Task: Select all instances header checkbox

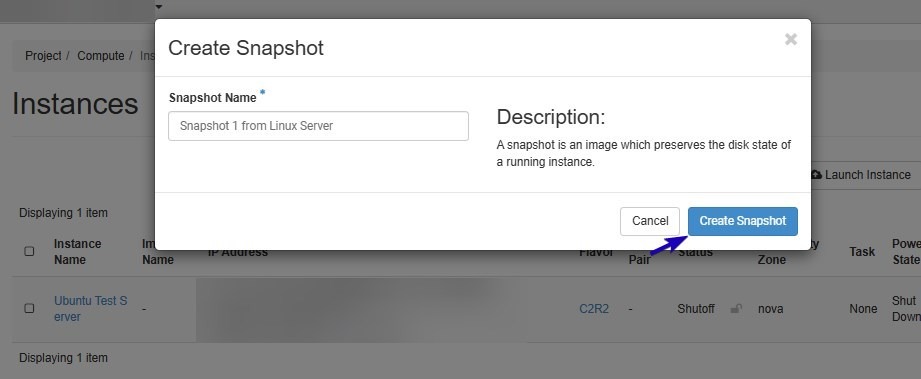Action: click(x=29, y=251)
